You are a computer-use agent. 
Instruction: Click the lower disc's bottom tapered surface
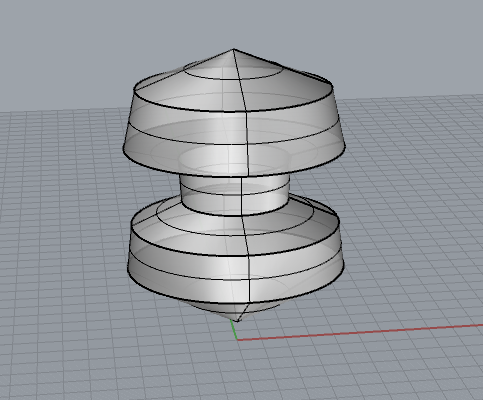200,288
